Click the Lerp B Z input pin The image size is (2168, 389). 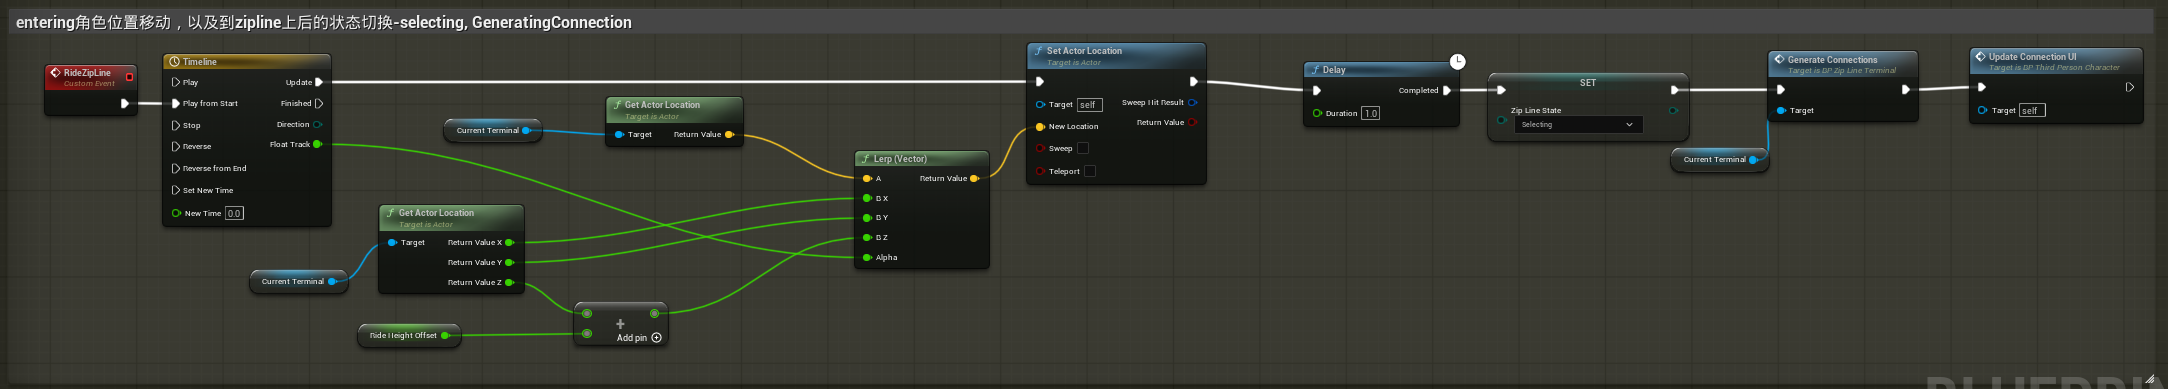tap(867, 237)
